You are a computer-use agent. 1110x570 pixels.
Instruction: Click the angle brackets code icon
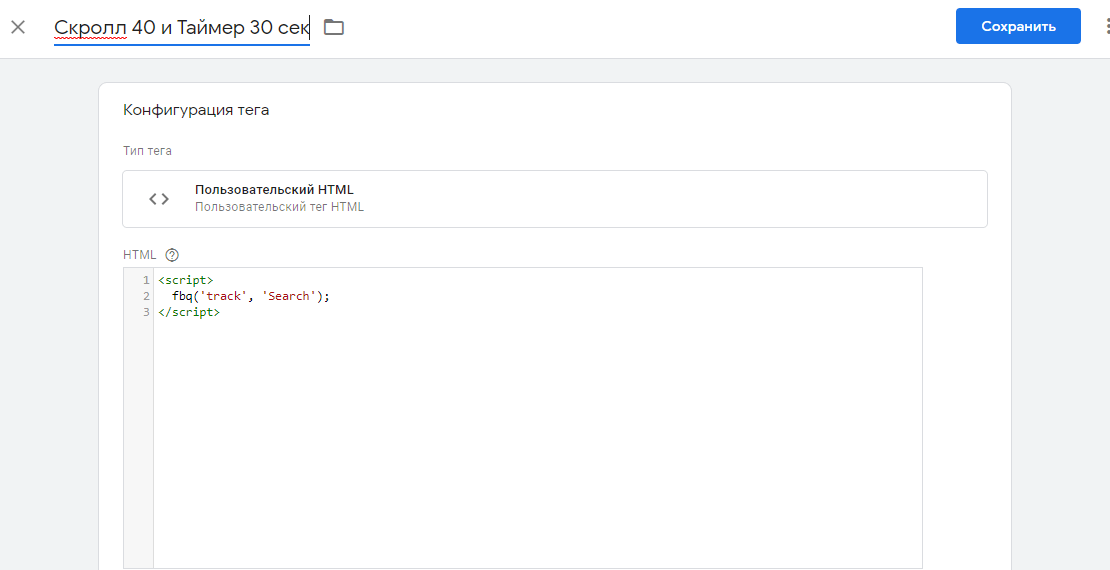coord(159,199)
